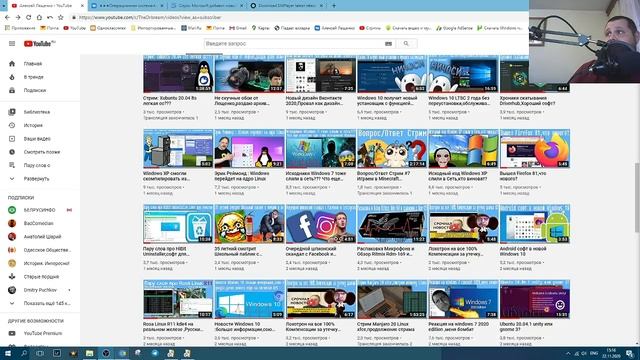
Task: Click title Новый дизайн Вконтакте 2020
Action: tap(314, 101)
